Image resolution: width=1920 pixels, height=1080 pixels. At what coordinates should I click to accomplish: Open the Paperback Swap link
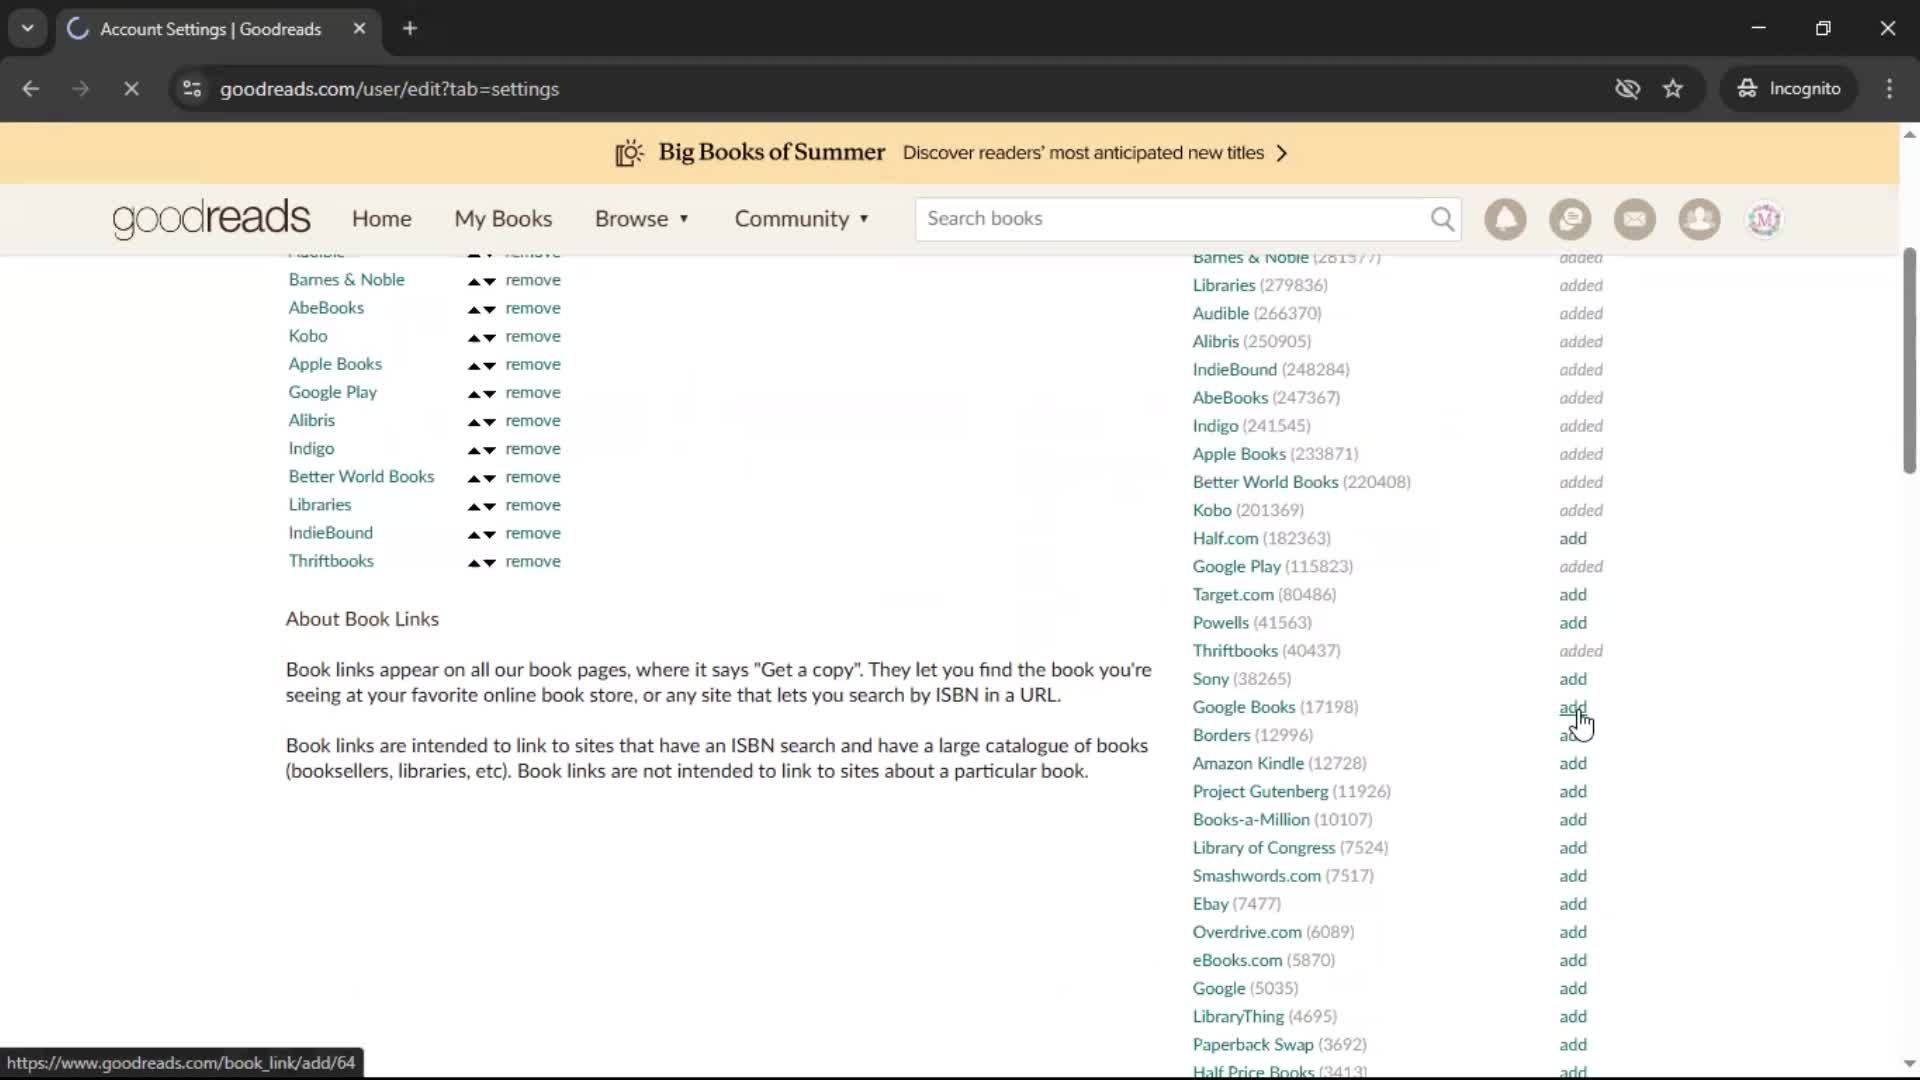click(x=1253, y=1045)
